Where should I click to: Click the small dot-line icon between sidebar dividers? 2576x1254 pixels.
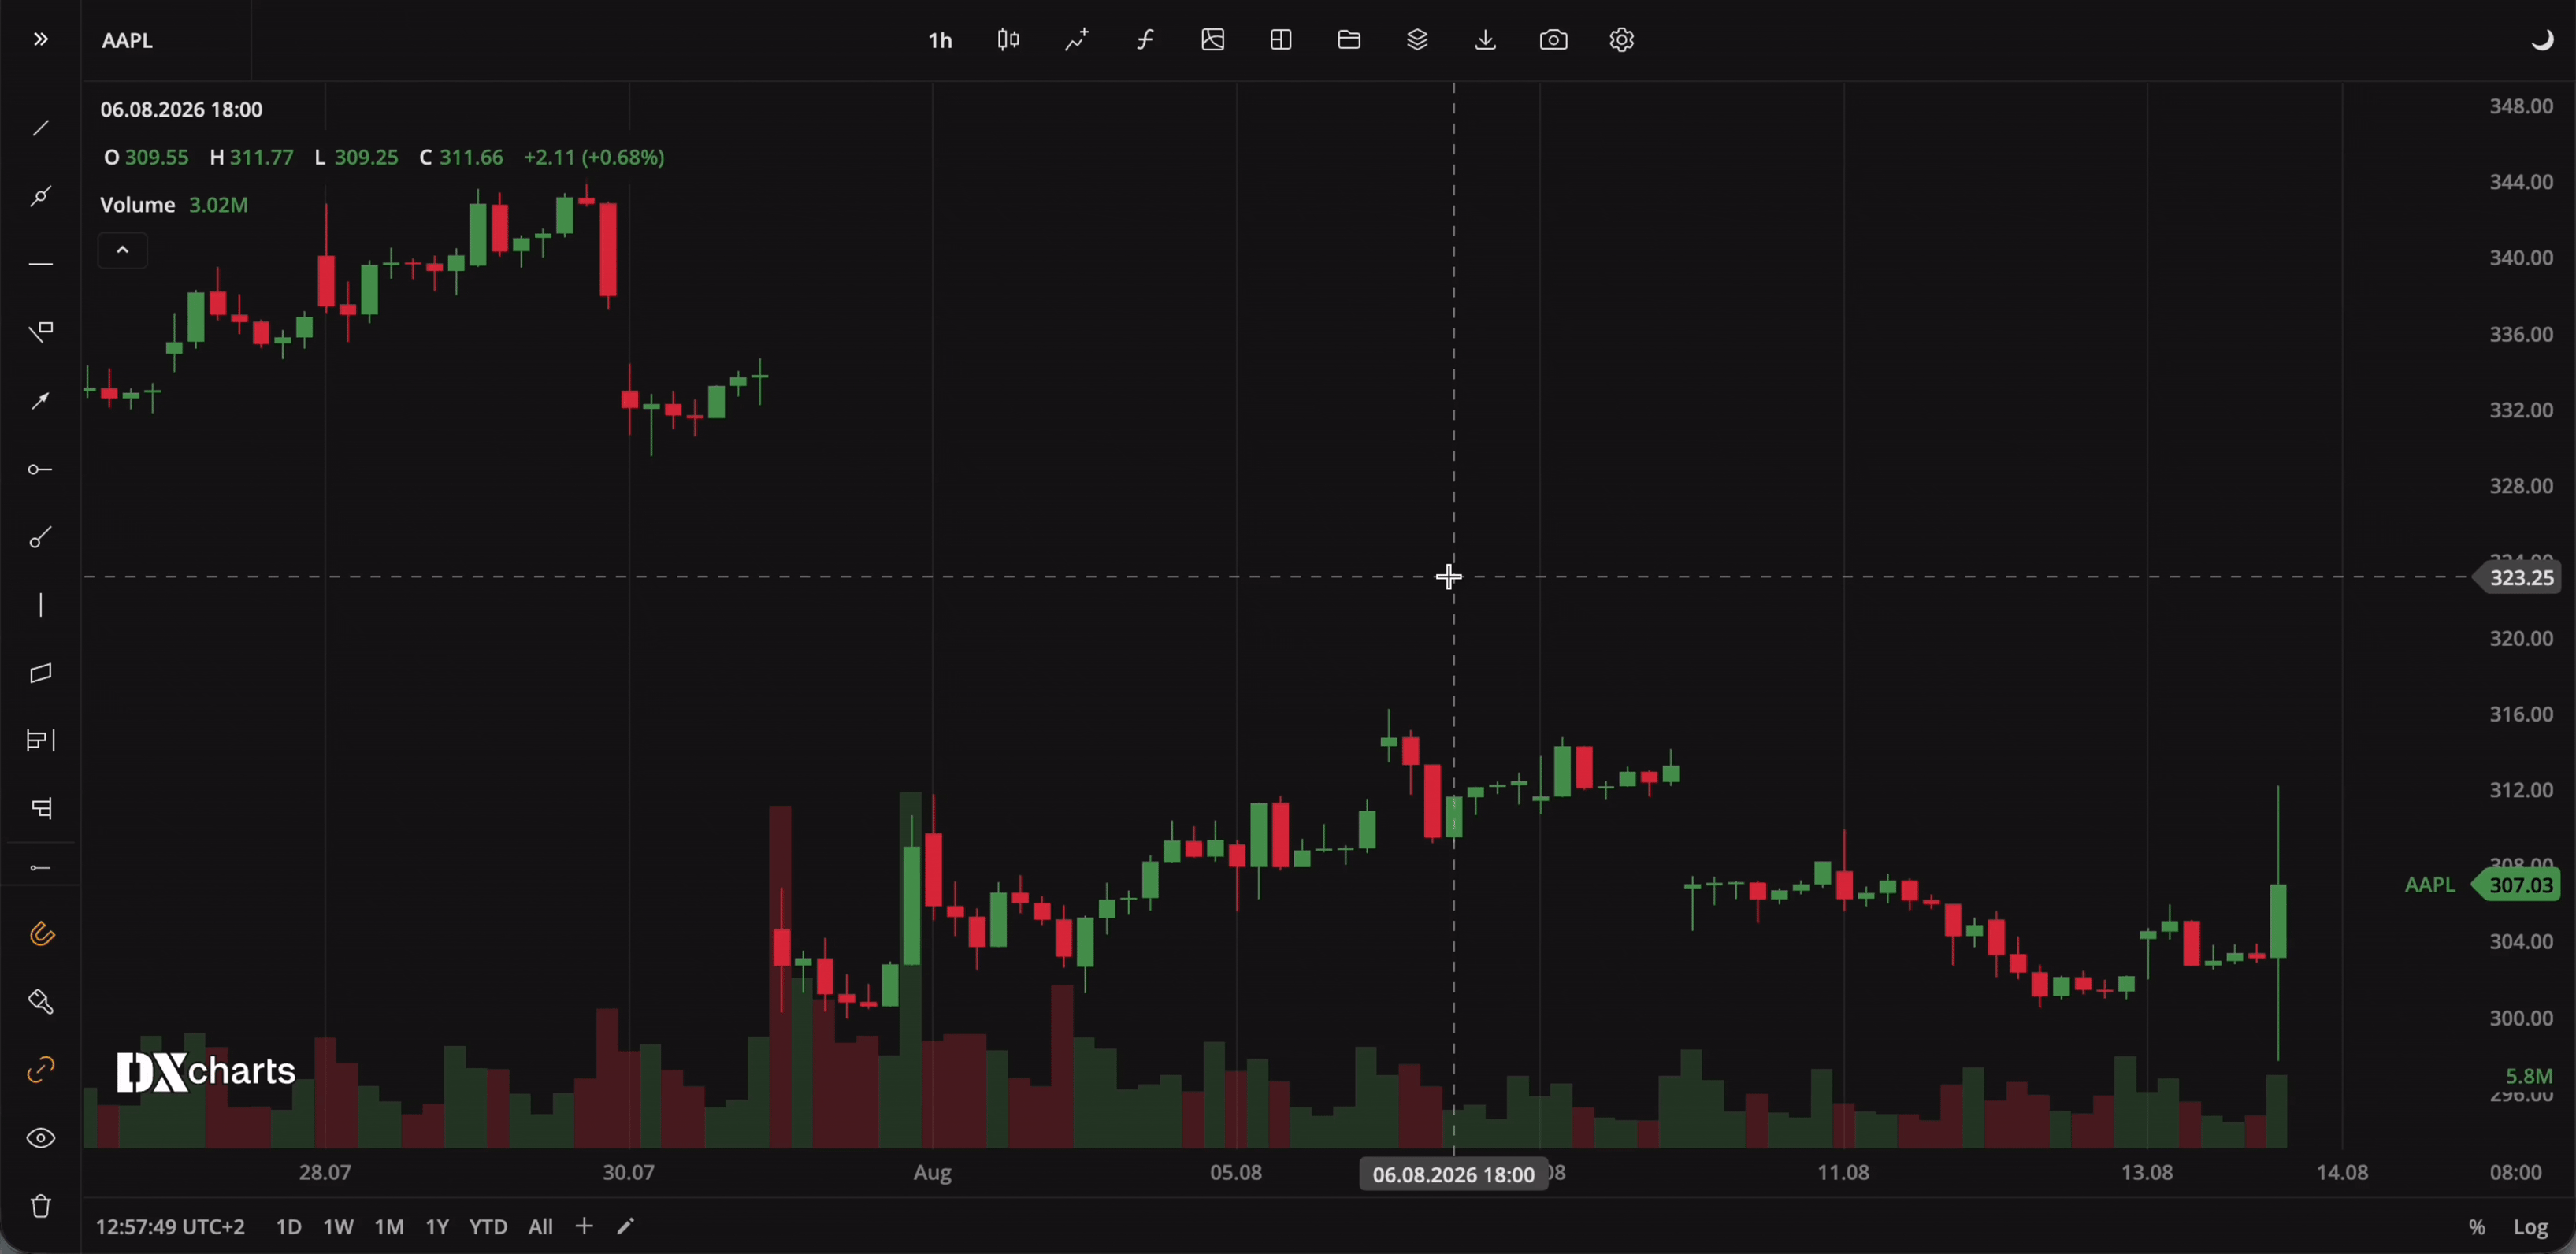[x=41, y=868]
